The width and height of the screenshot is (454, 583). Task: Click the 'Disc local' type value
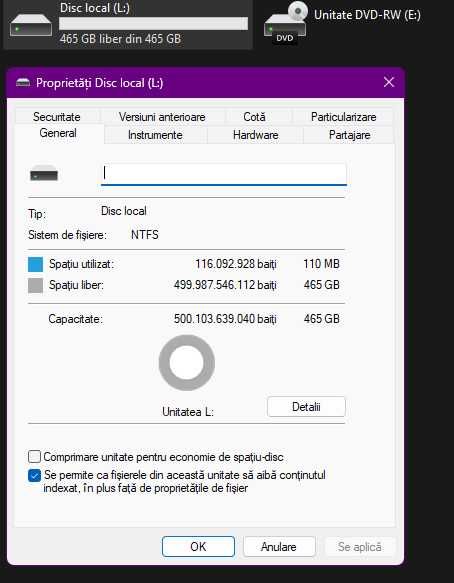click(x=124, y=211)
